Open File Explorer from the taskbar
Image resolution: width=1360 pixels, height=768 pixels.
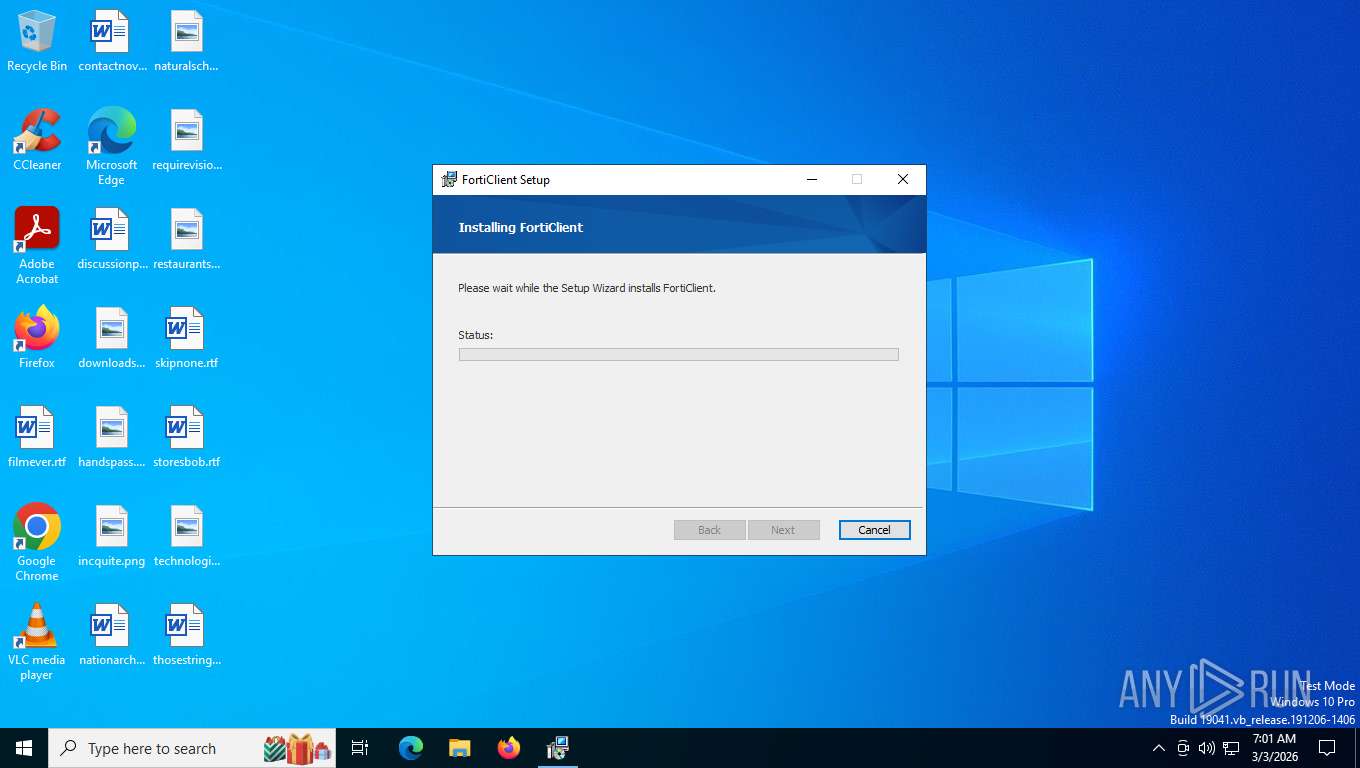tap(459, 748)
